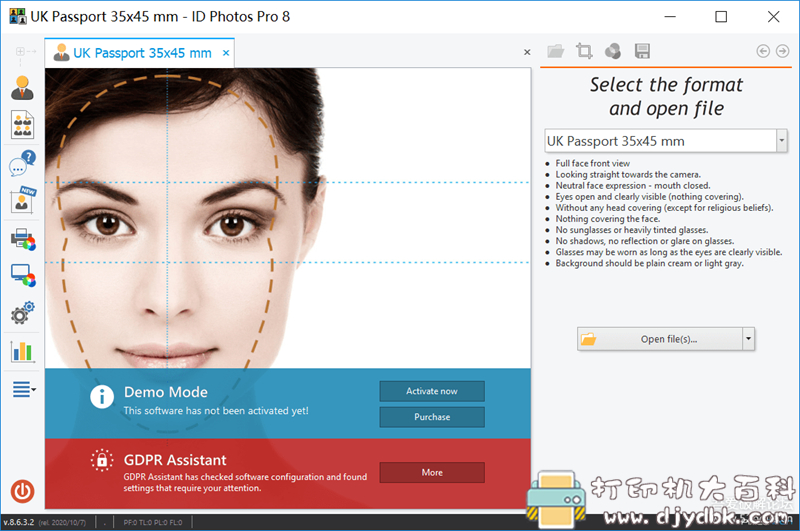Image resolution: width=800 pixels, height=531 pixels.
Task: Click 'No sunglasses or heavily tinted glasses' text
Action: pos(632,230)
